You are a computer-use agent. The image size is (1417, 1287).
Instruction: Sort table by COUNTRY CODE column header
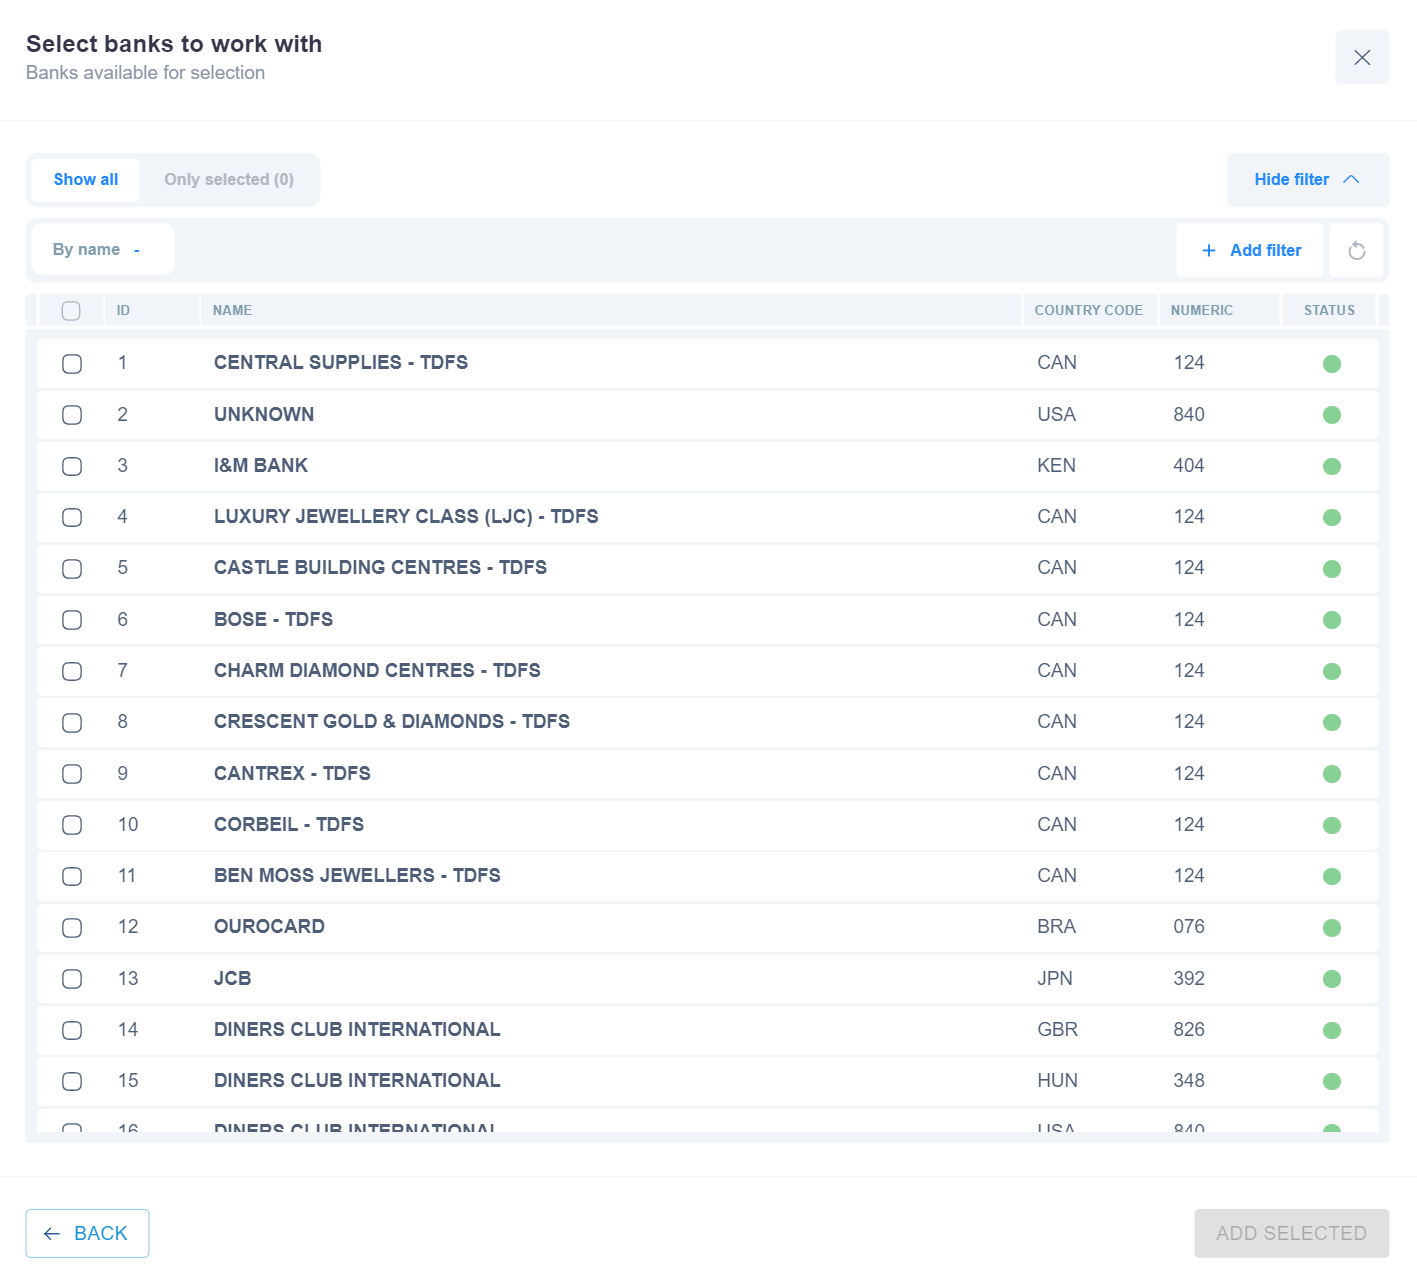1087,311
